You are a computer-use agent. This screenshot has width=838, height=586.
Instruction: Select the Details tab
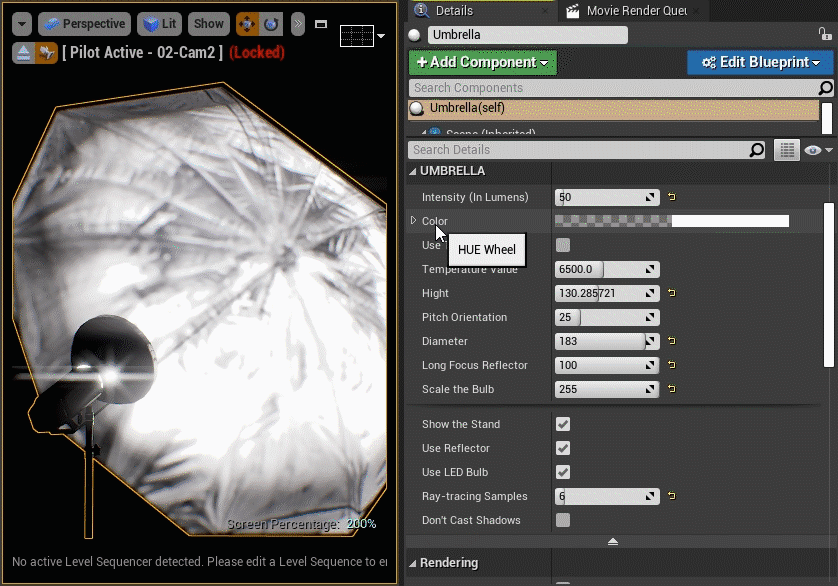(x=453, y=11)
